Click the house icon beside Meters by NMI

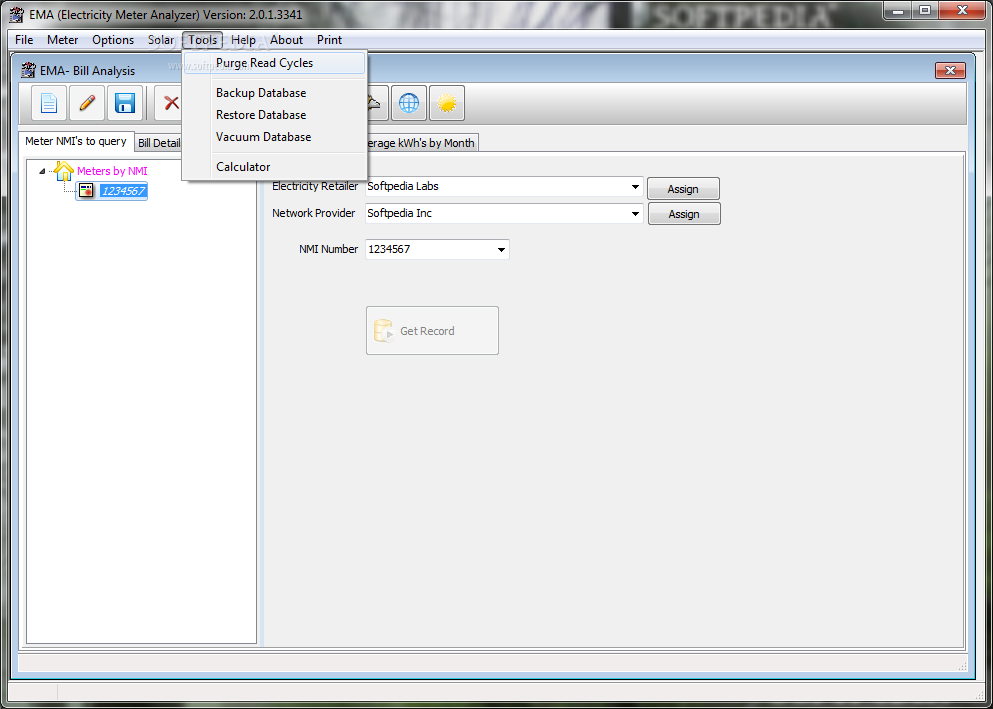click(x=63, y=171)
